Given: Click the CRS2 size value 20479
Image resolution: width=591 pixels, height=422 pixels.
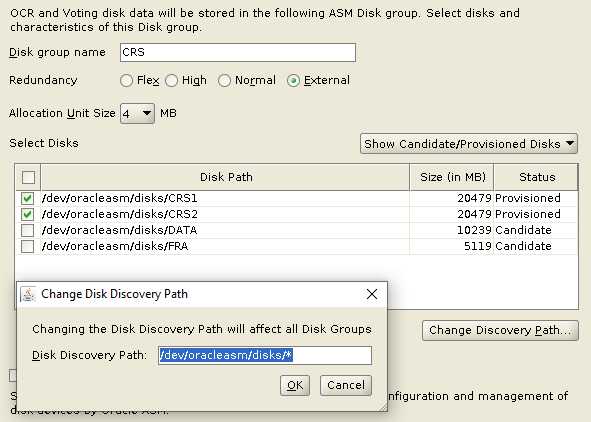Looking at the screenshot, I should 474,214.
